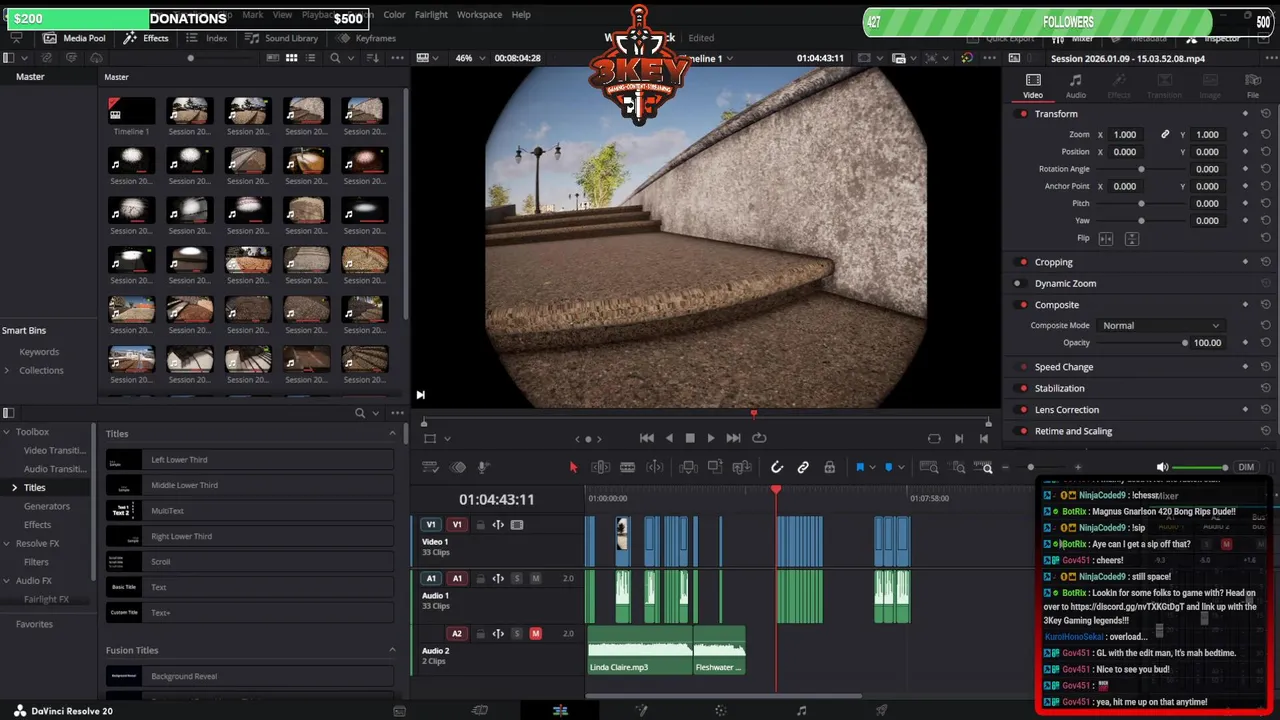Toggle the Loop playback icon
1280x720 pixels.
click(759, 438)
